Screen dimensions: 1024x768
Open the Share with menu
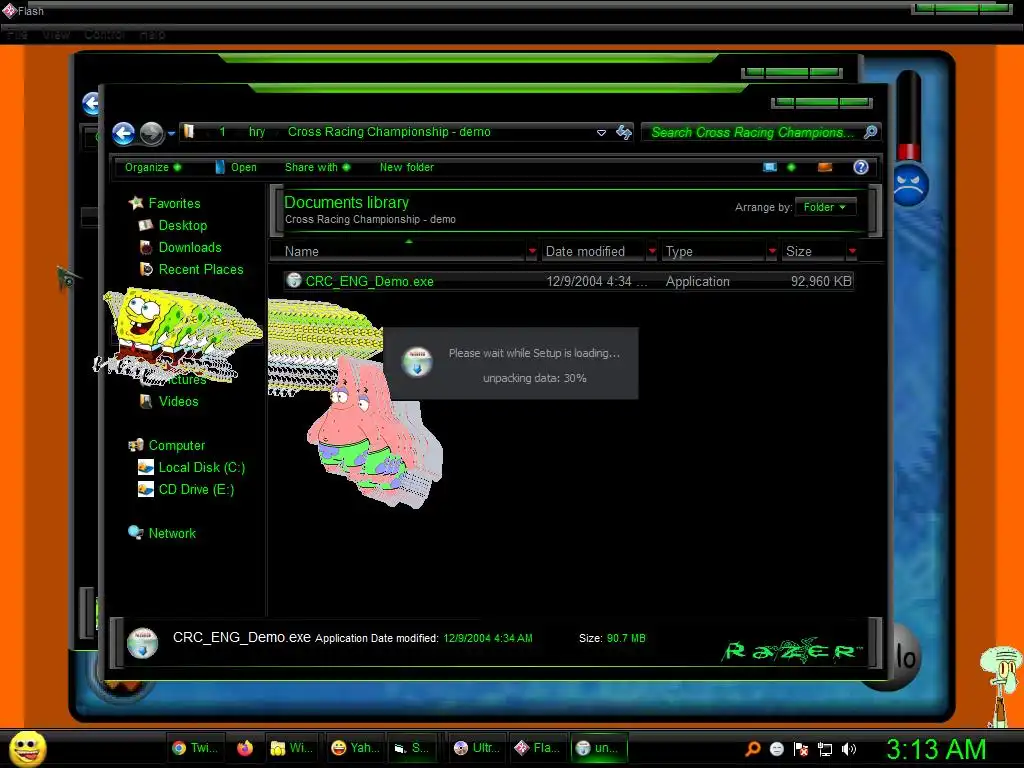click(x=317, y=167)
